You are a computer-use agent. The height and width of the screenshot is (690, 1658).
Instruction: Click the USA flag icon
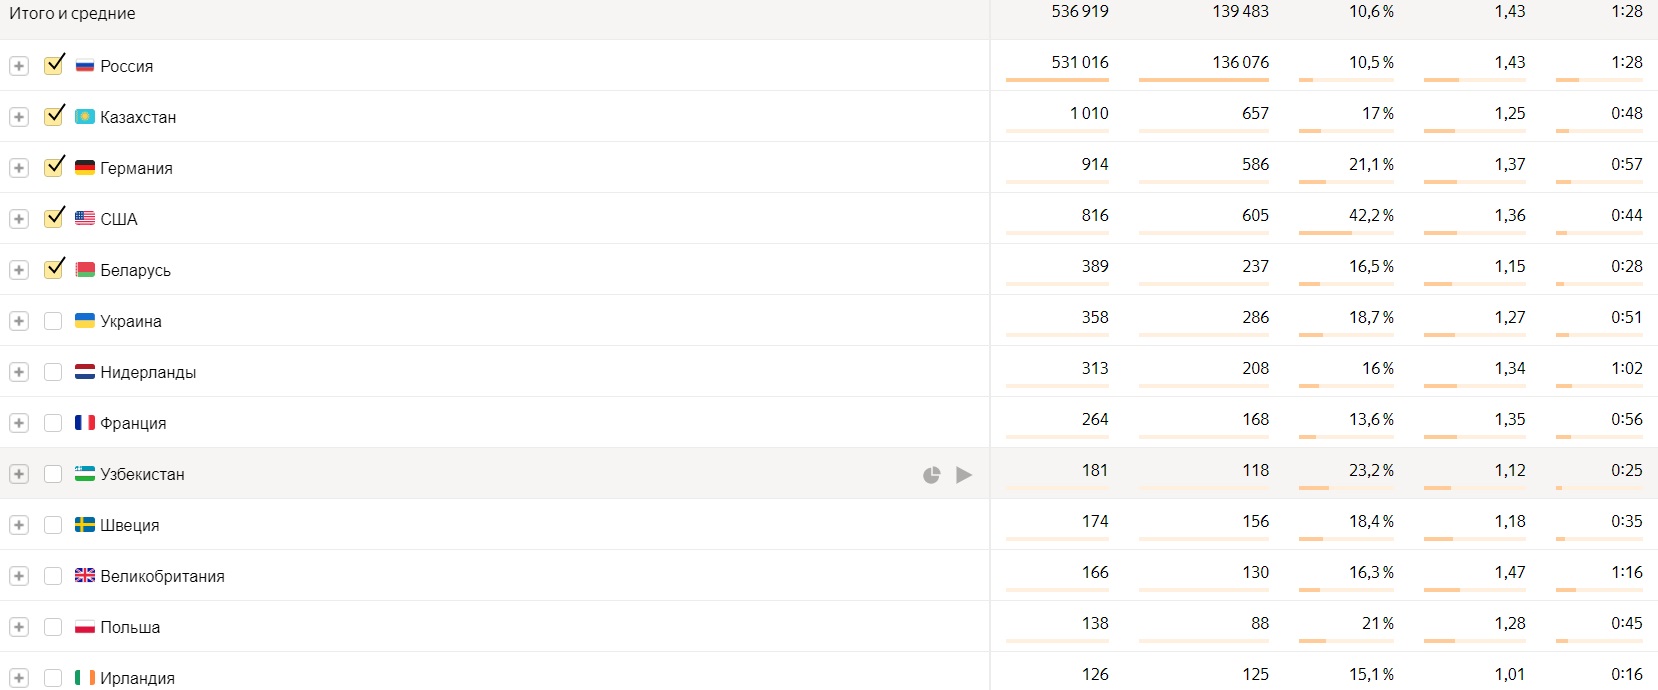(x=85, y=219)
